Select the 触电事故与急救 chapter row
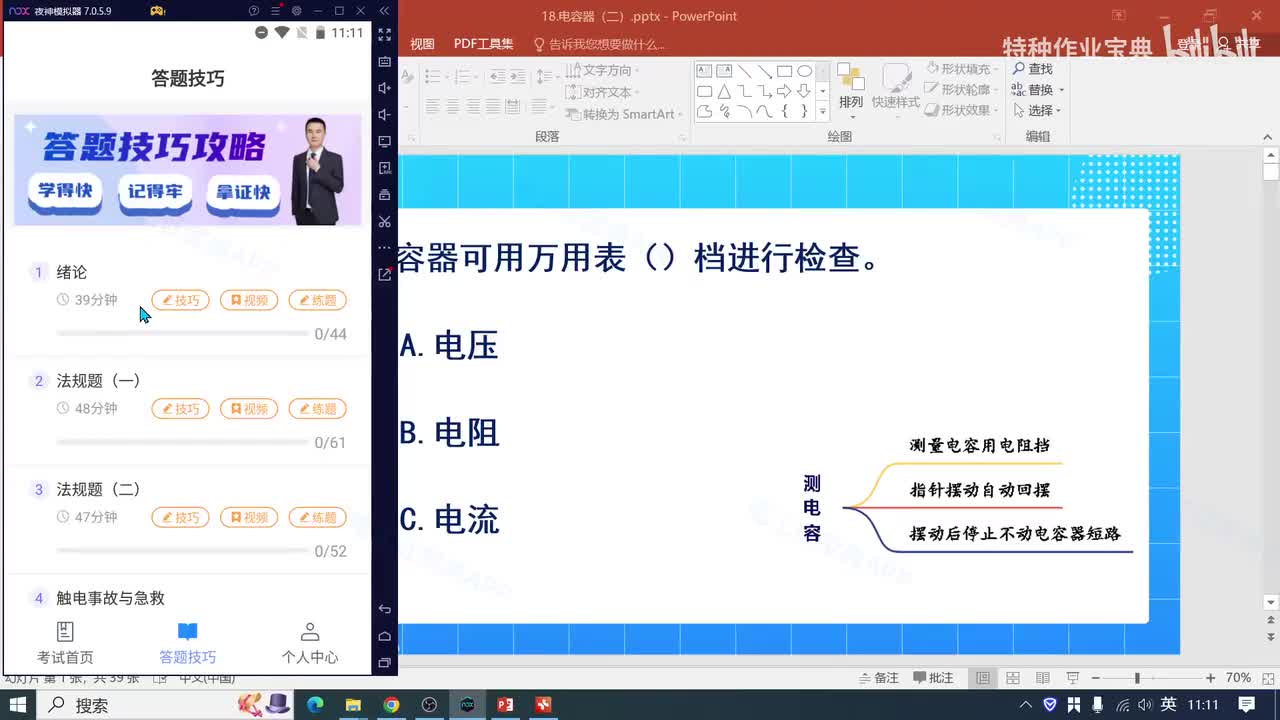This screenshot has width=1280, height=720. point(188,598)
